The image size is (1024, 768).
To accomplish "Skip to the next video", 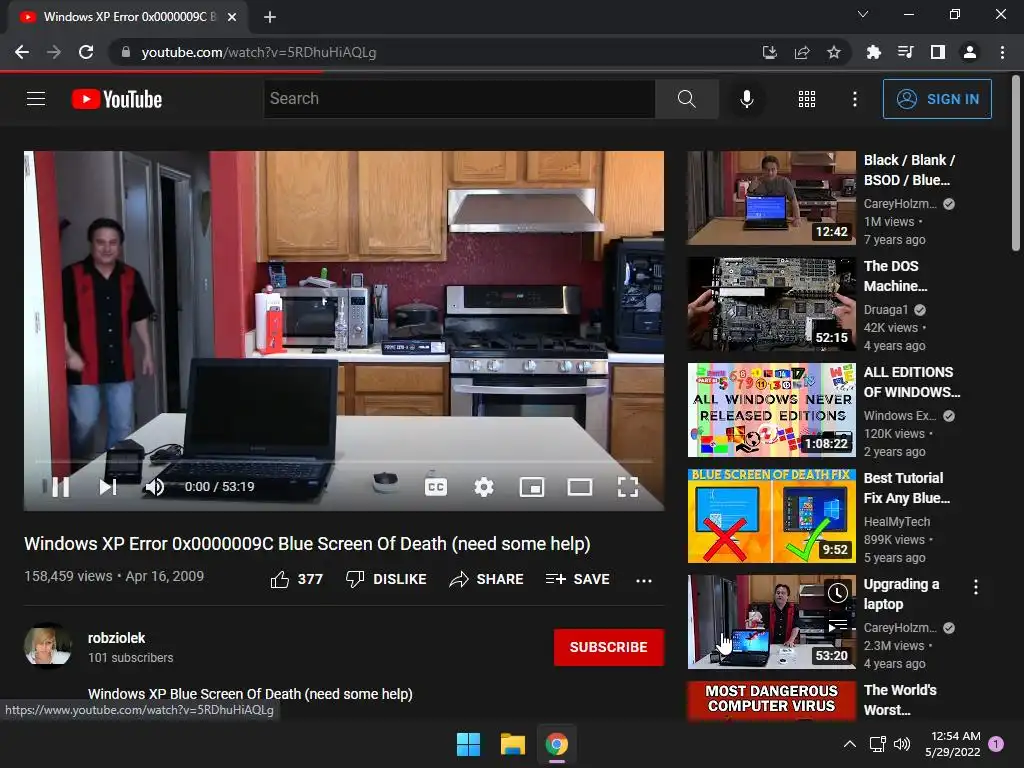I will pyautogui.click(x=108, y=487).
